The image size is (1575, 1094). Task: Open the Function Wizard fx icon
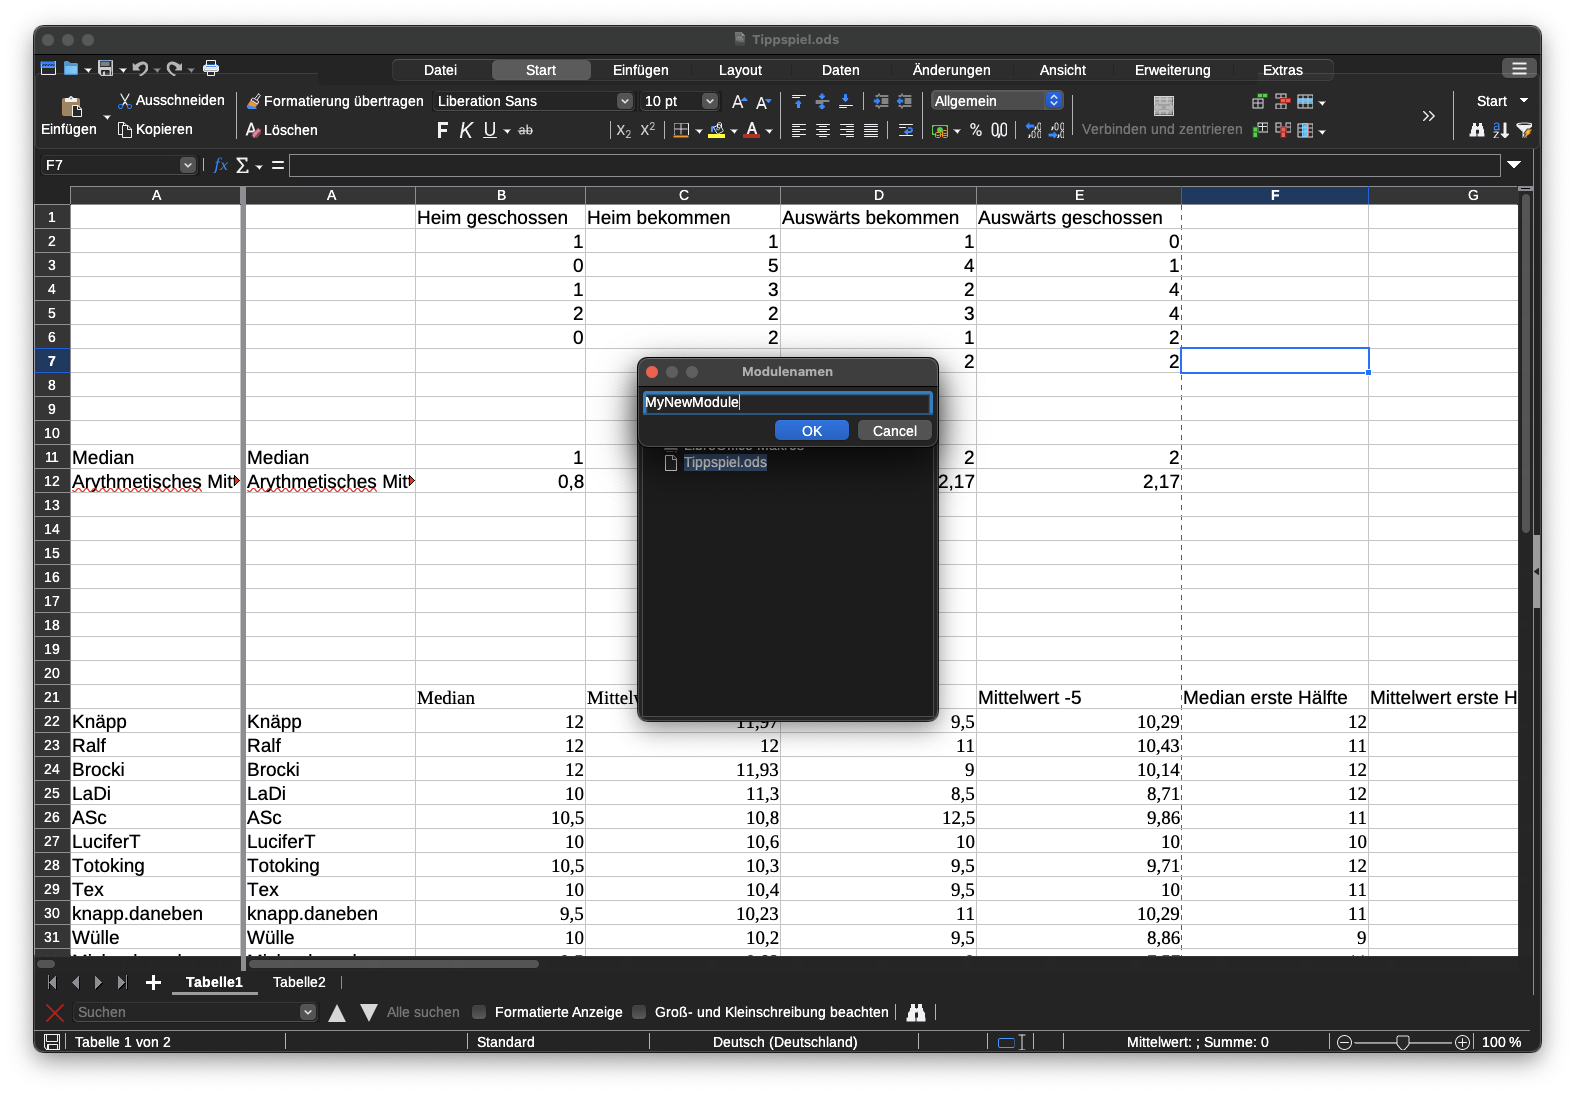point(221,165)
